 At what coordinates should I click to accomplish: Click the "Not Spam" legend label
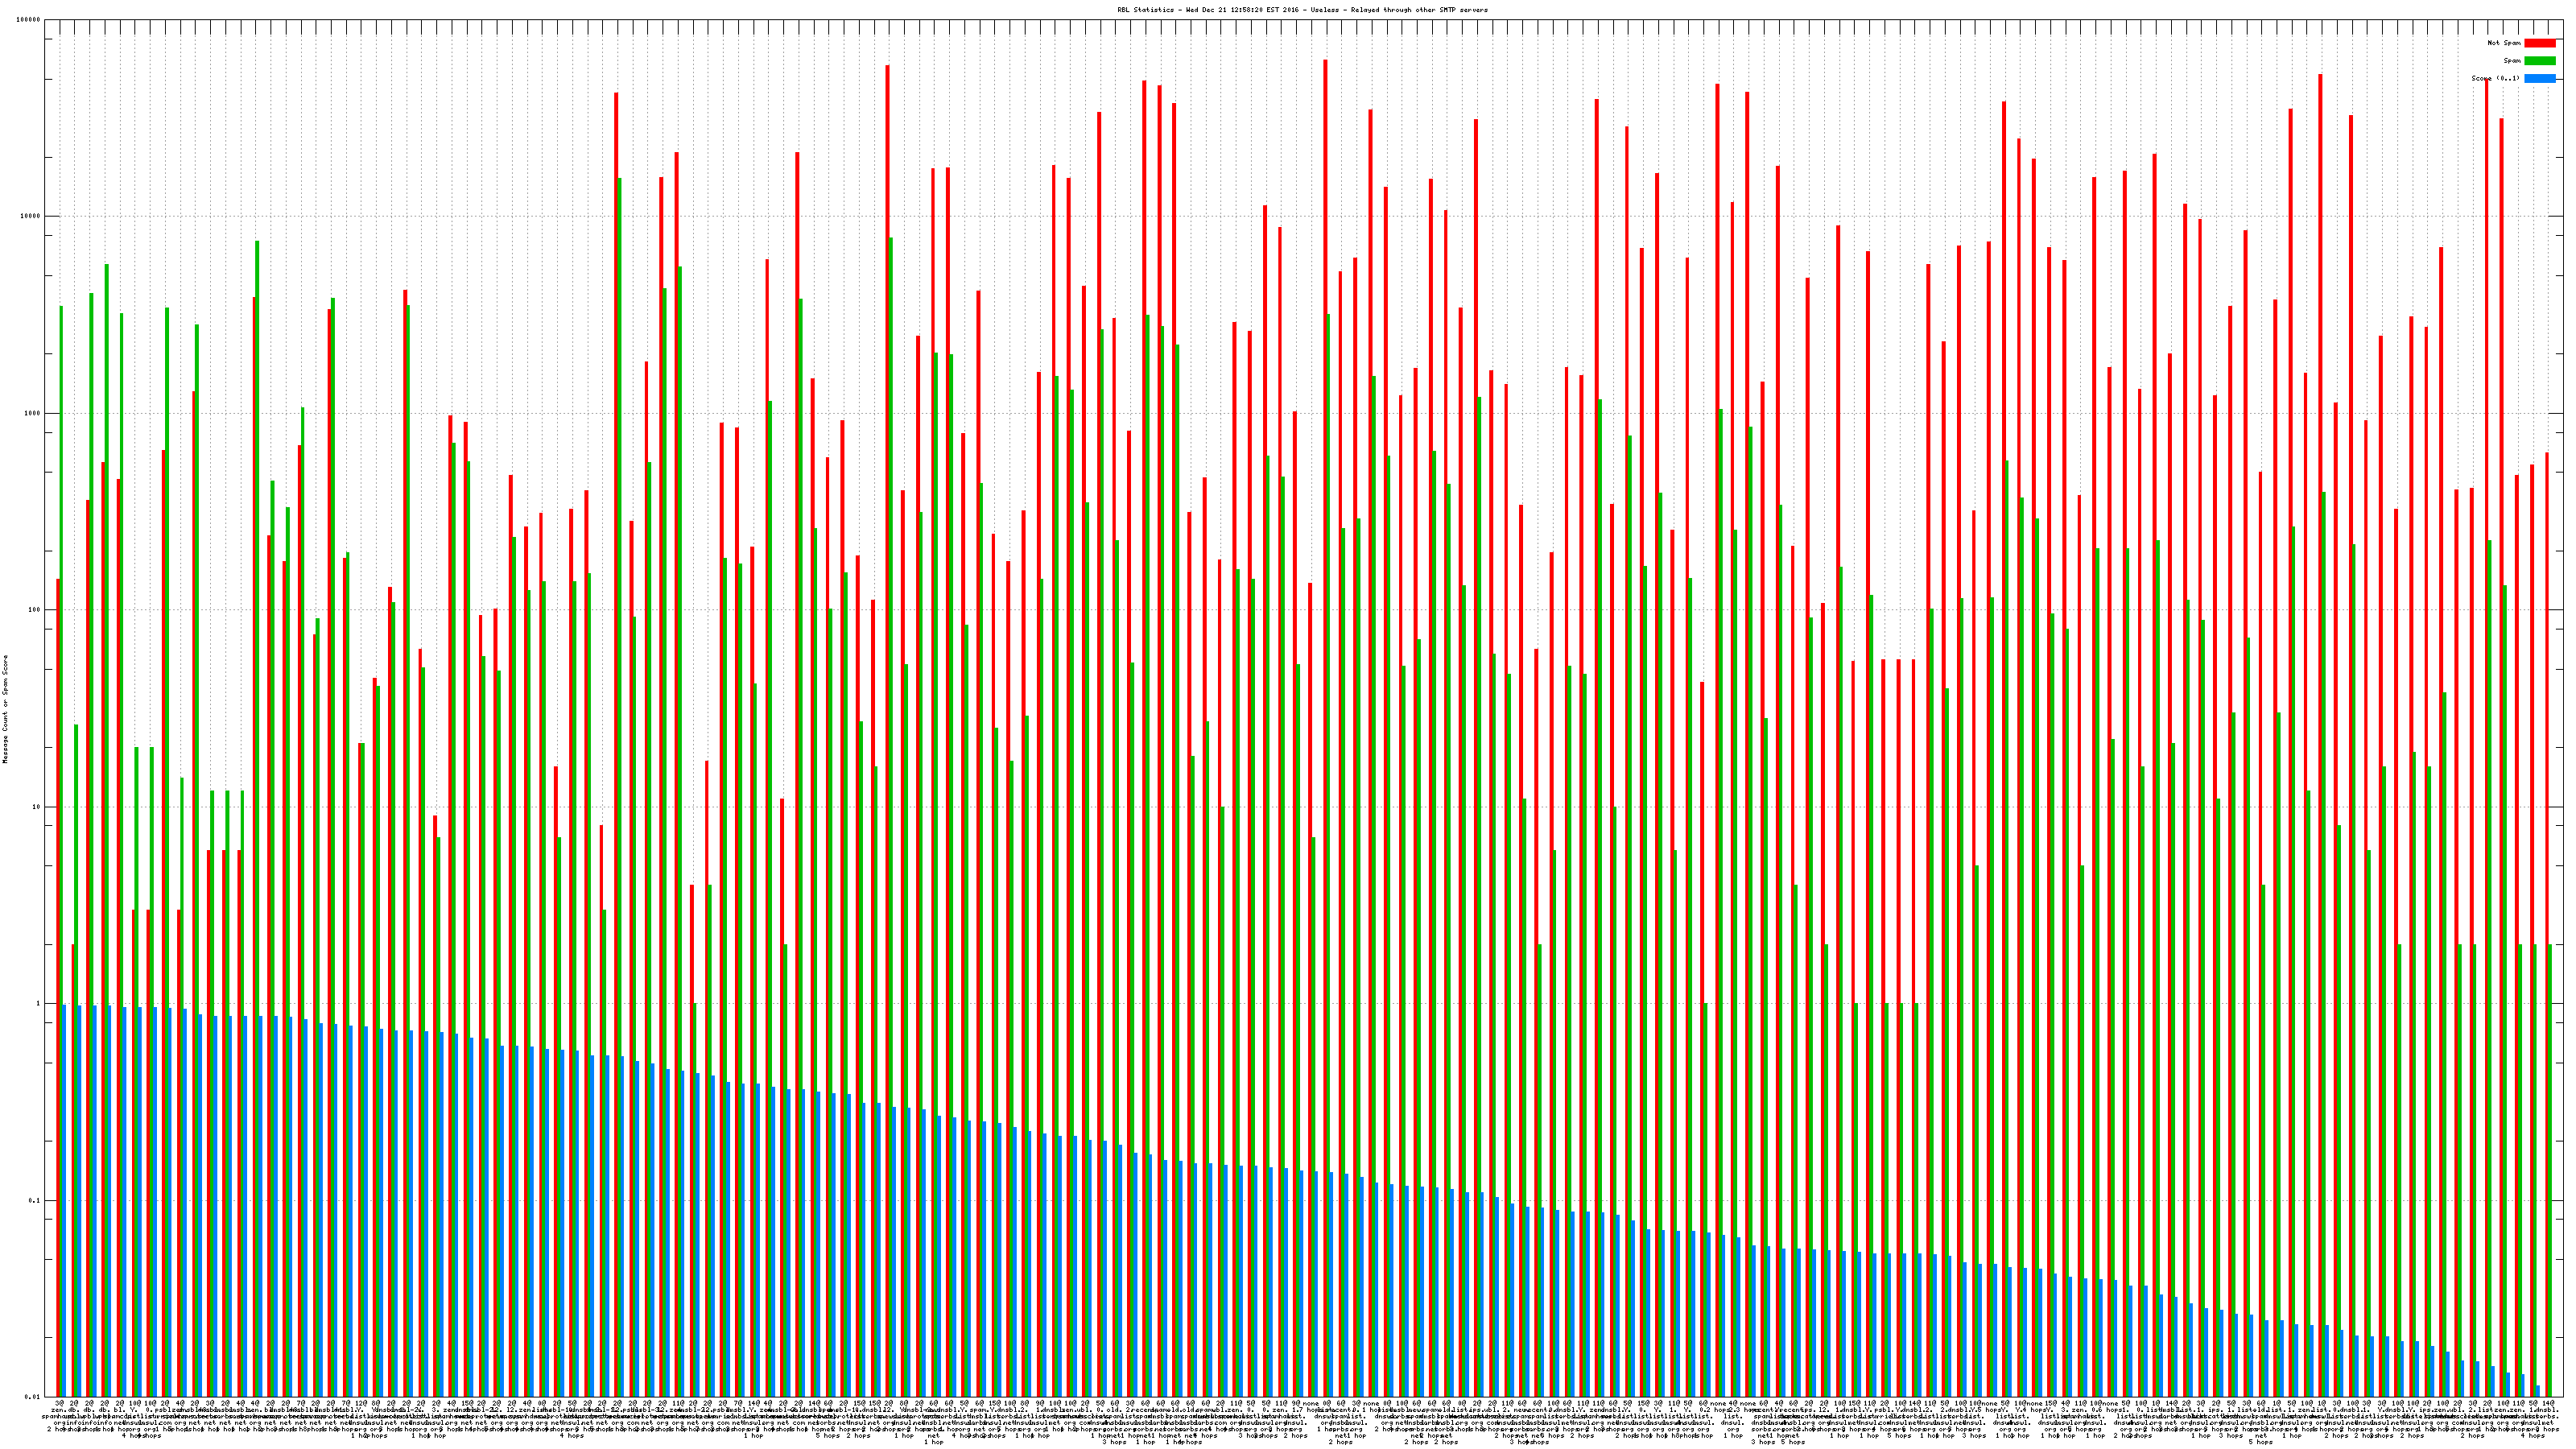[2504, 43]
